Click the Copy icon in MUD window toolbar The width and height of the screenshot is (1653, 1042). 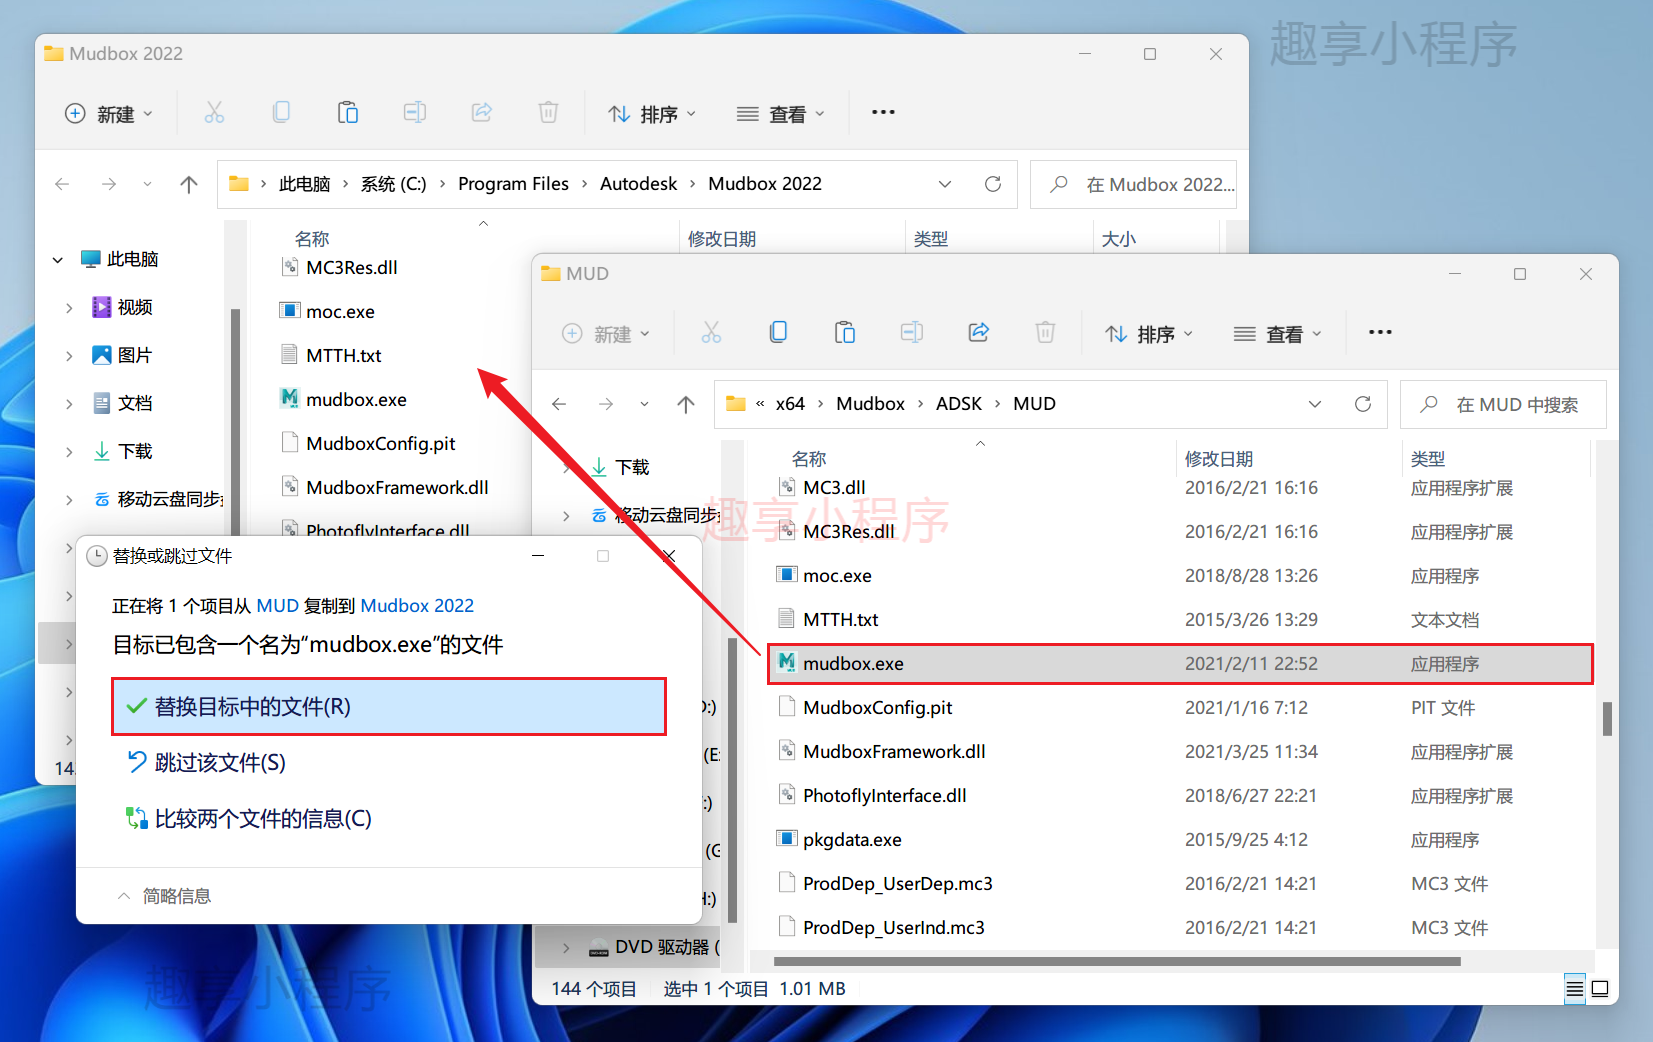(778, 333)
